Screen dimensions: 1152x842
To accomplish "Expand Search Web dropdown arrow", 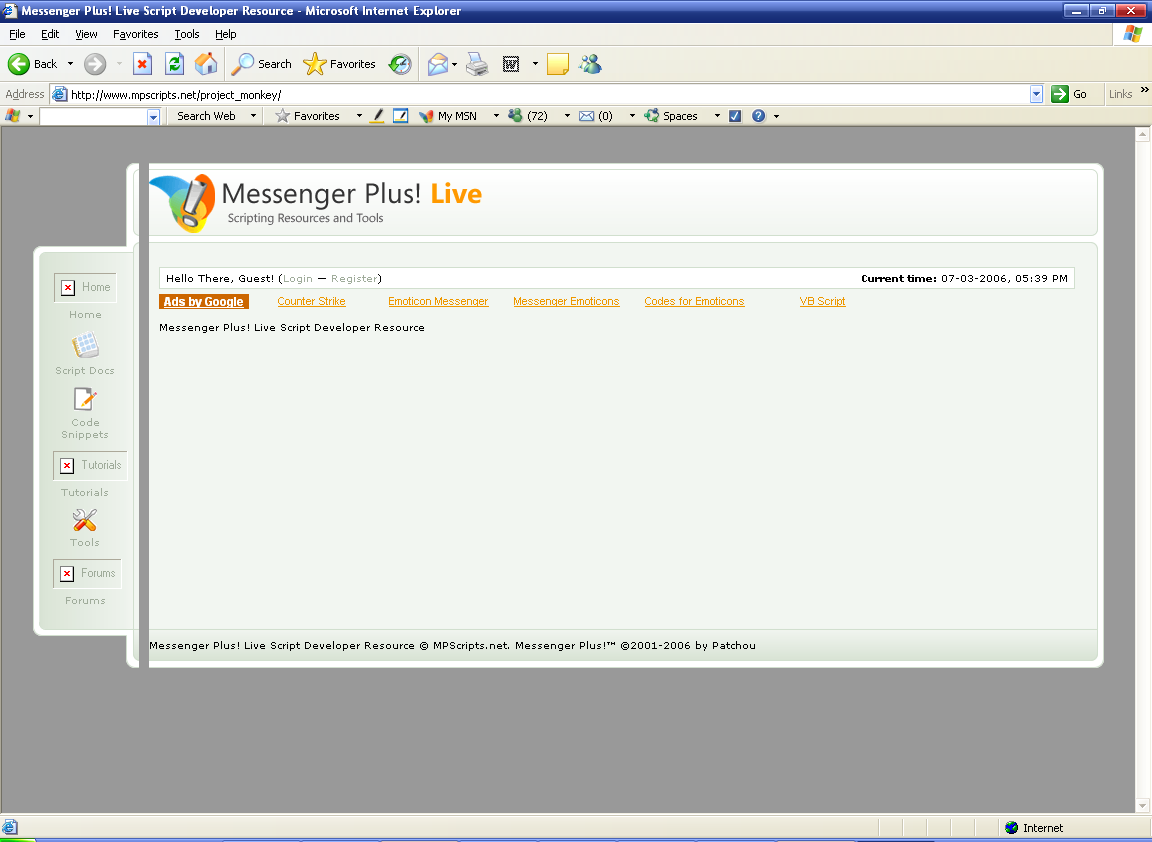I will tap(253, 116).
